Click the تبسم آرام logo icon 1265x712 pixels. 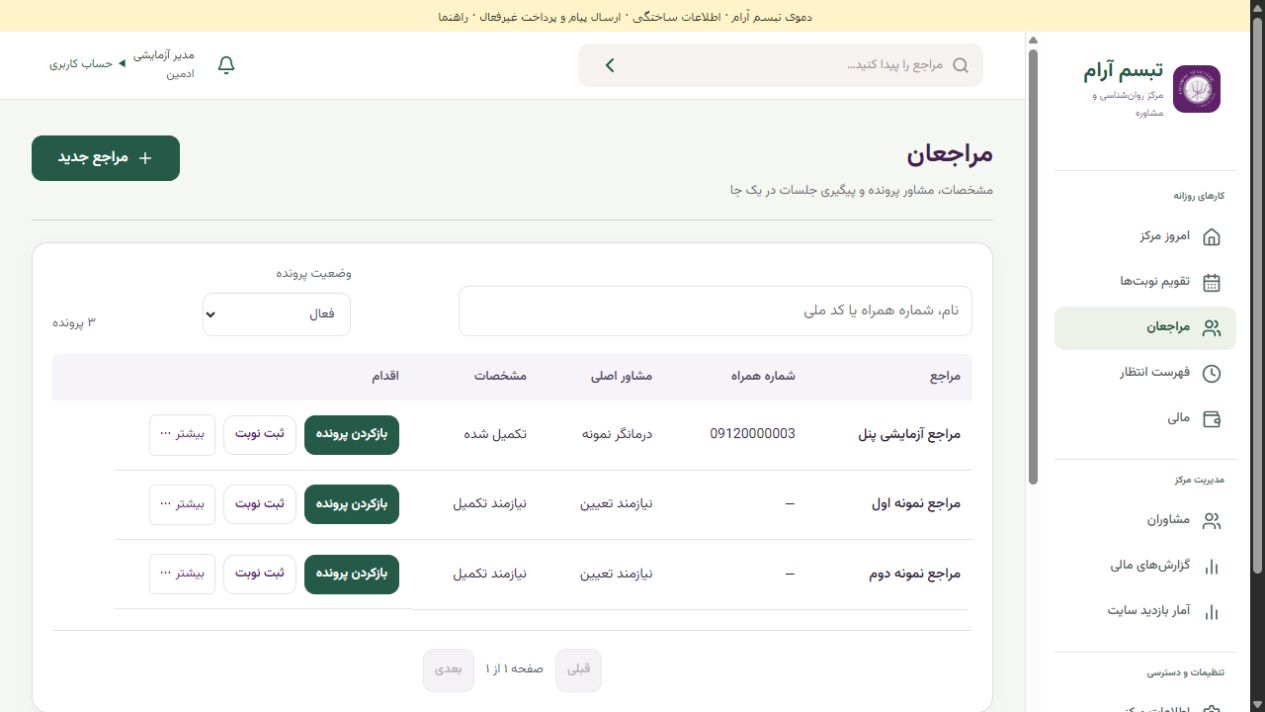point(1196,89)
